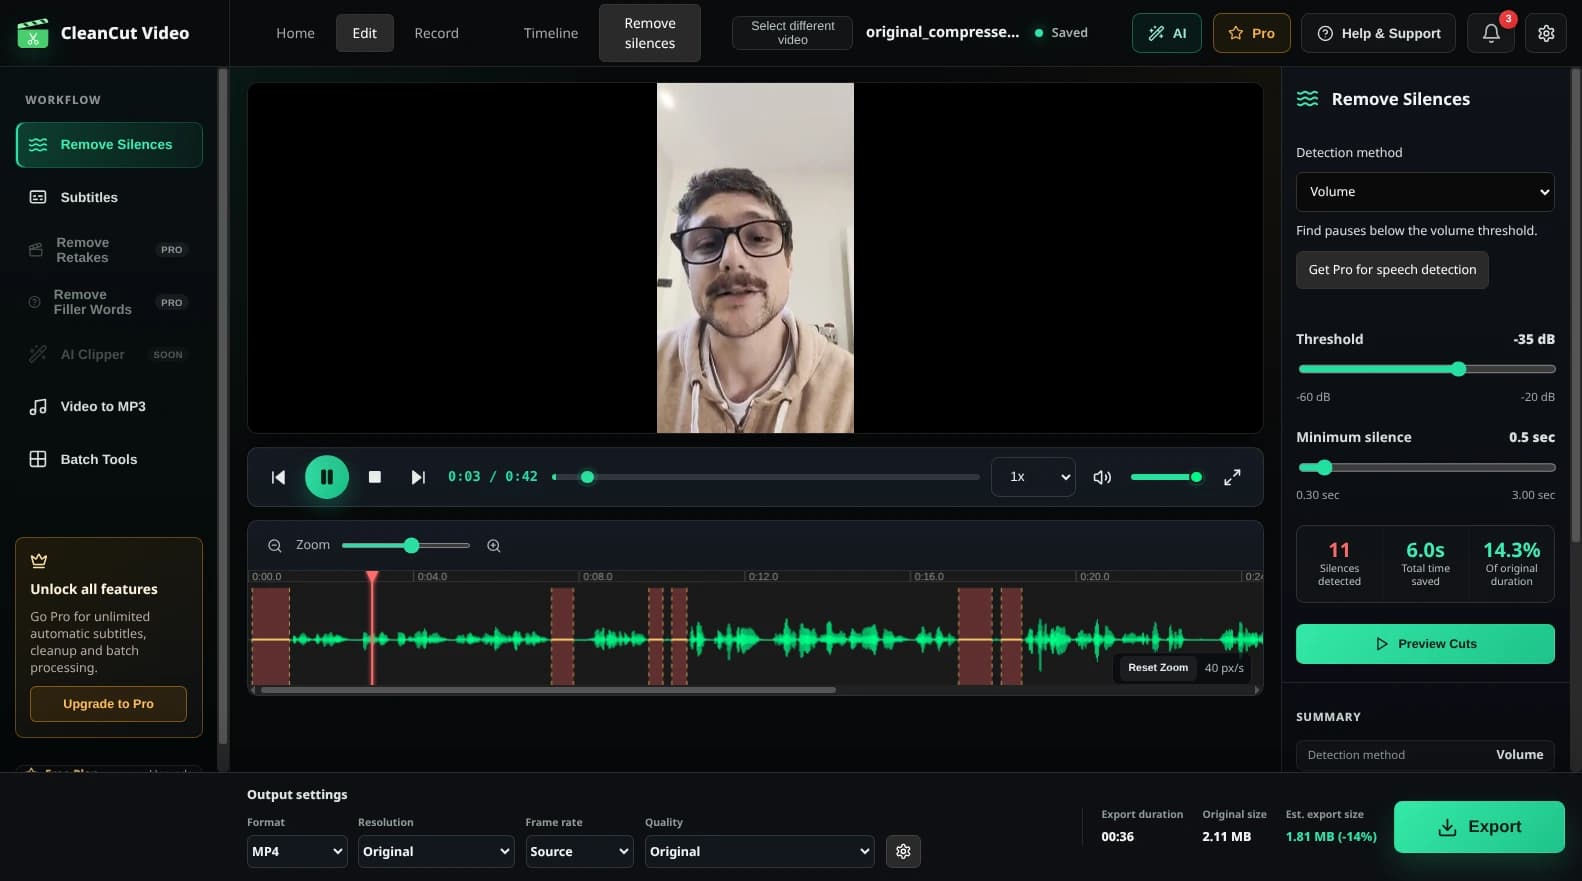
Task: Open the Frame rate dropdown
Action: (x=579, y=851)
